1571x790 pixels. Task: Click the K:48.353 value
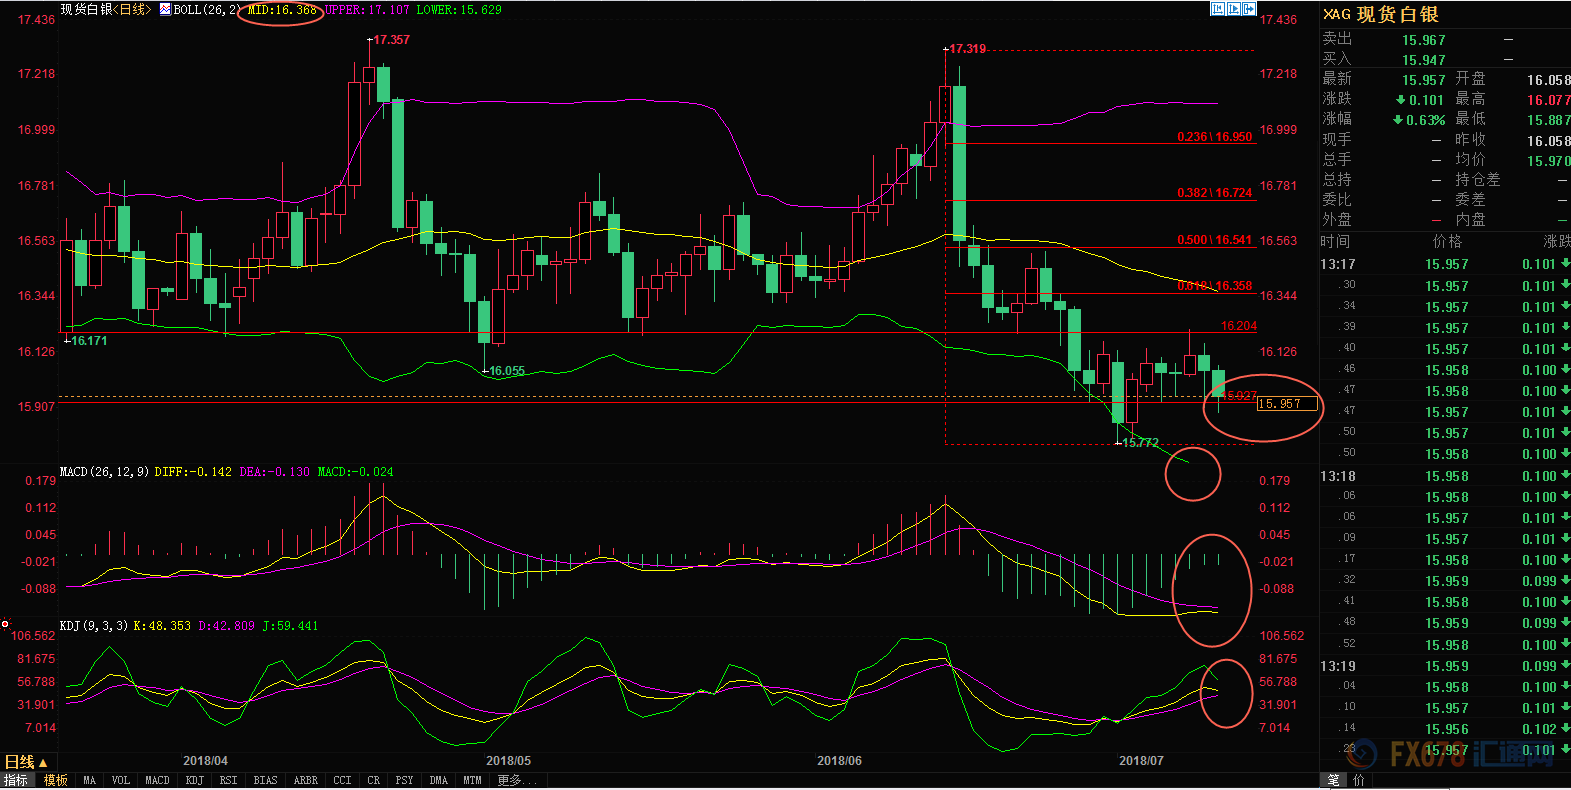[162, 625]
